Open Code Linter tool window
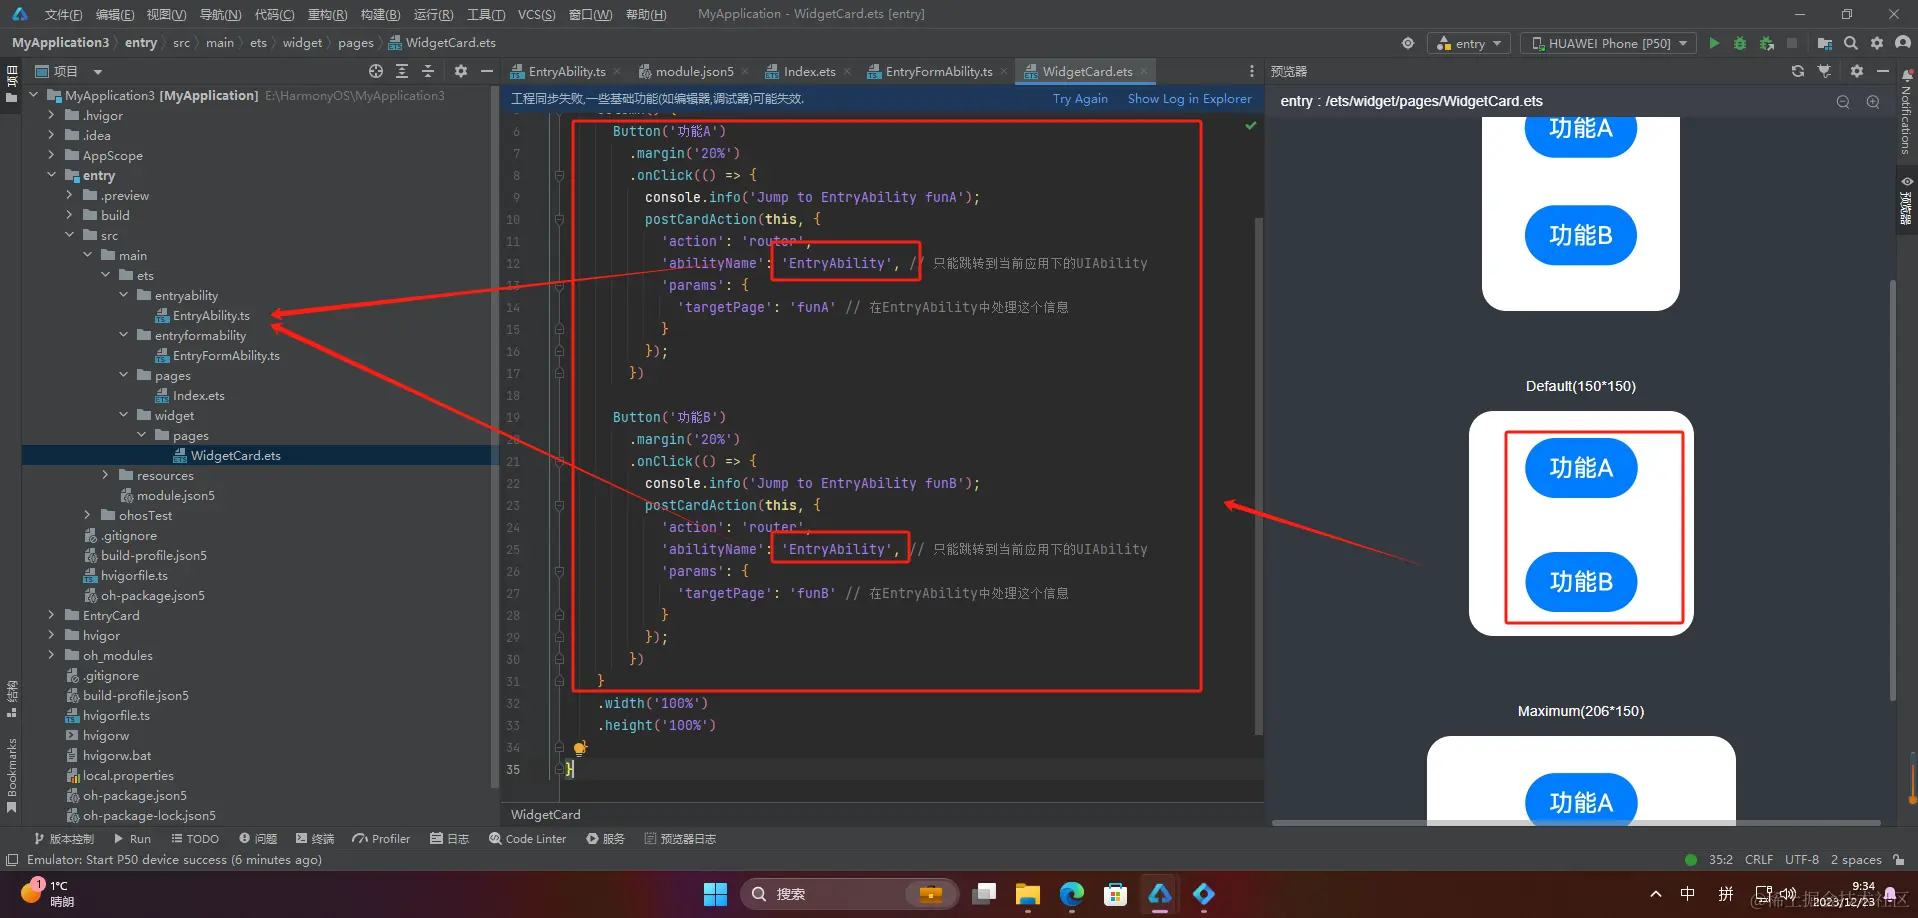The height and width of the screenshot is (918, 1918). pyautogui.click(x=527, y=839)
